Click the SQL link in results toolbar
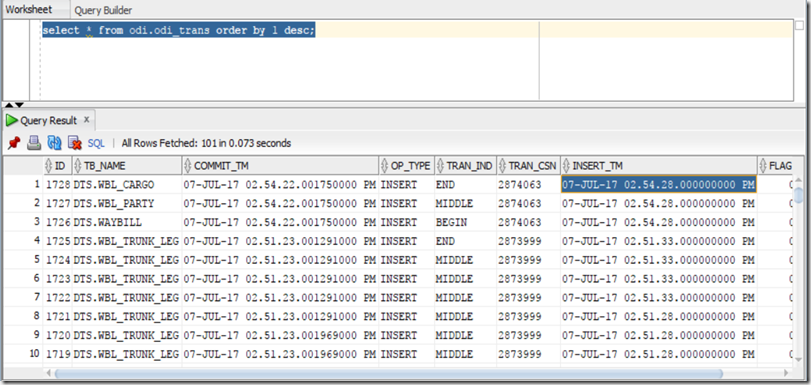This screenshot has height=385, width=811. [x=96, y=143]
